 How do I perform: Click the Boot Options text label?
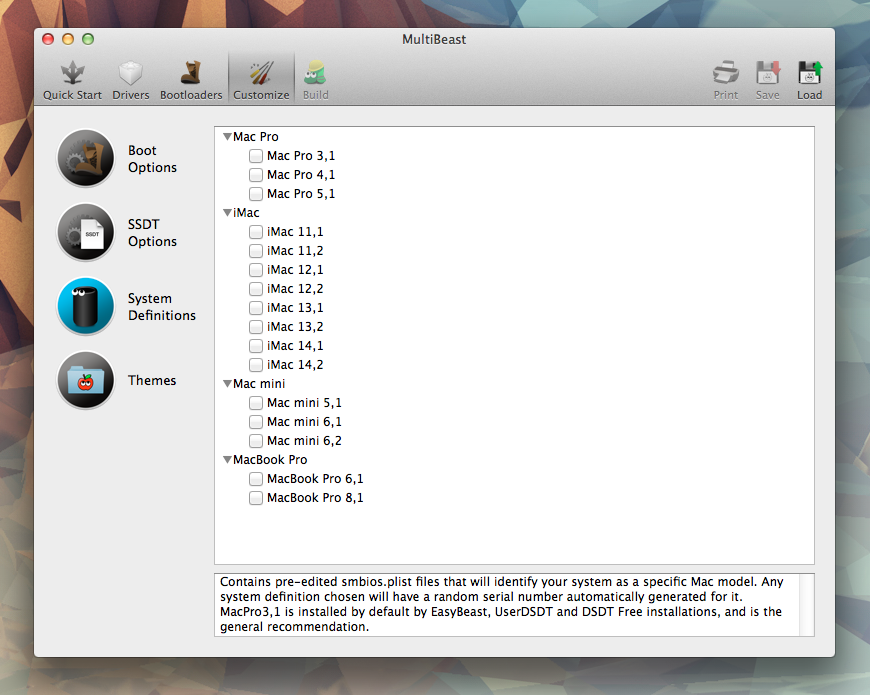(x=152, y=159)
